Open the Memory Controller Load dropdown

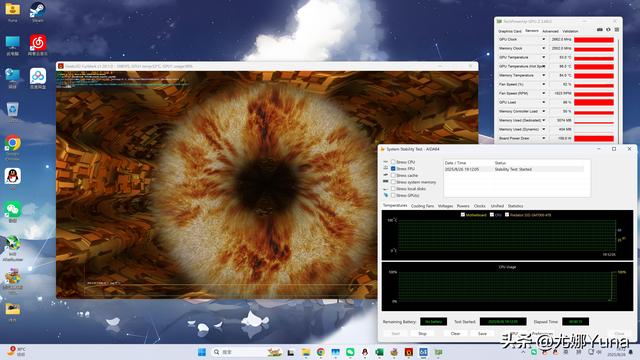click(x=544, y=111)
